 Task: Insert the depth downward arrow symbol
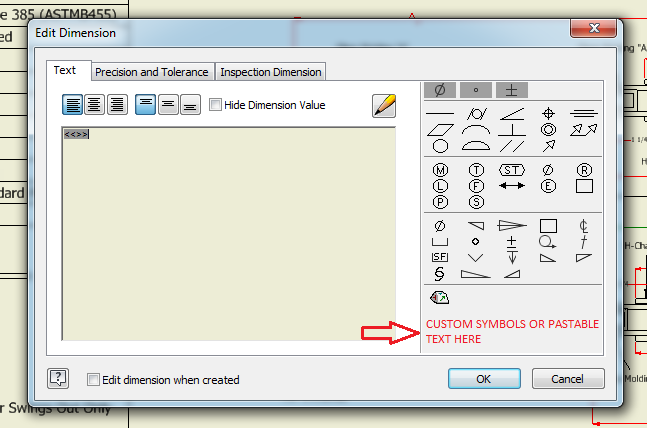[512, 258]
